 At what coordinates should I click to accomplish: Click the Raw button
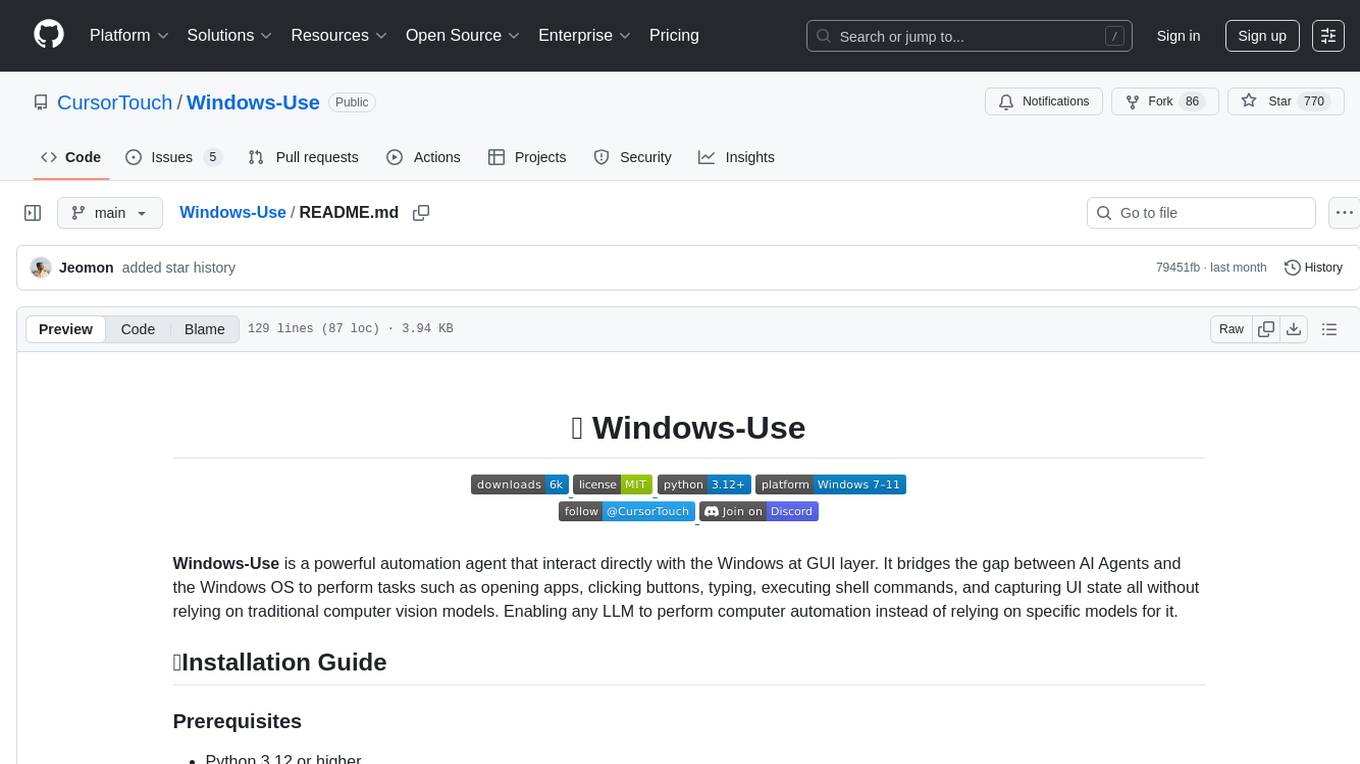coord(1232,329)
